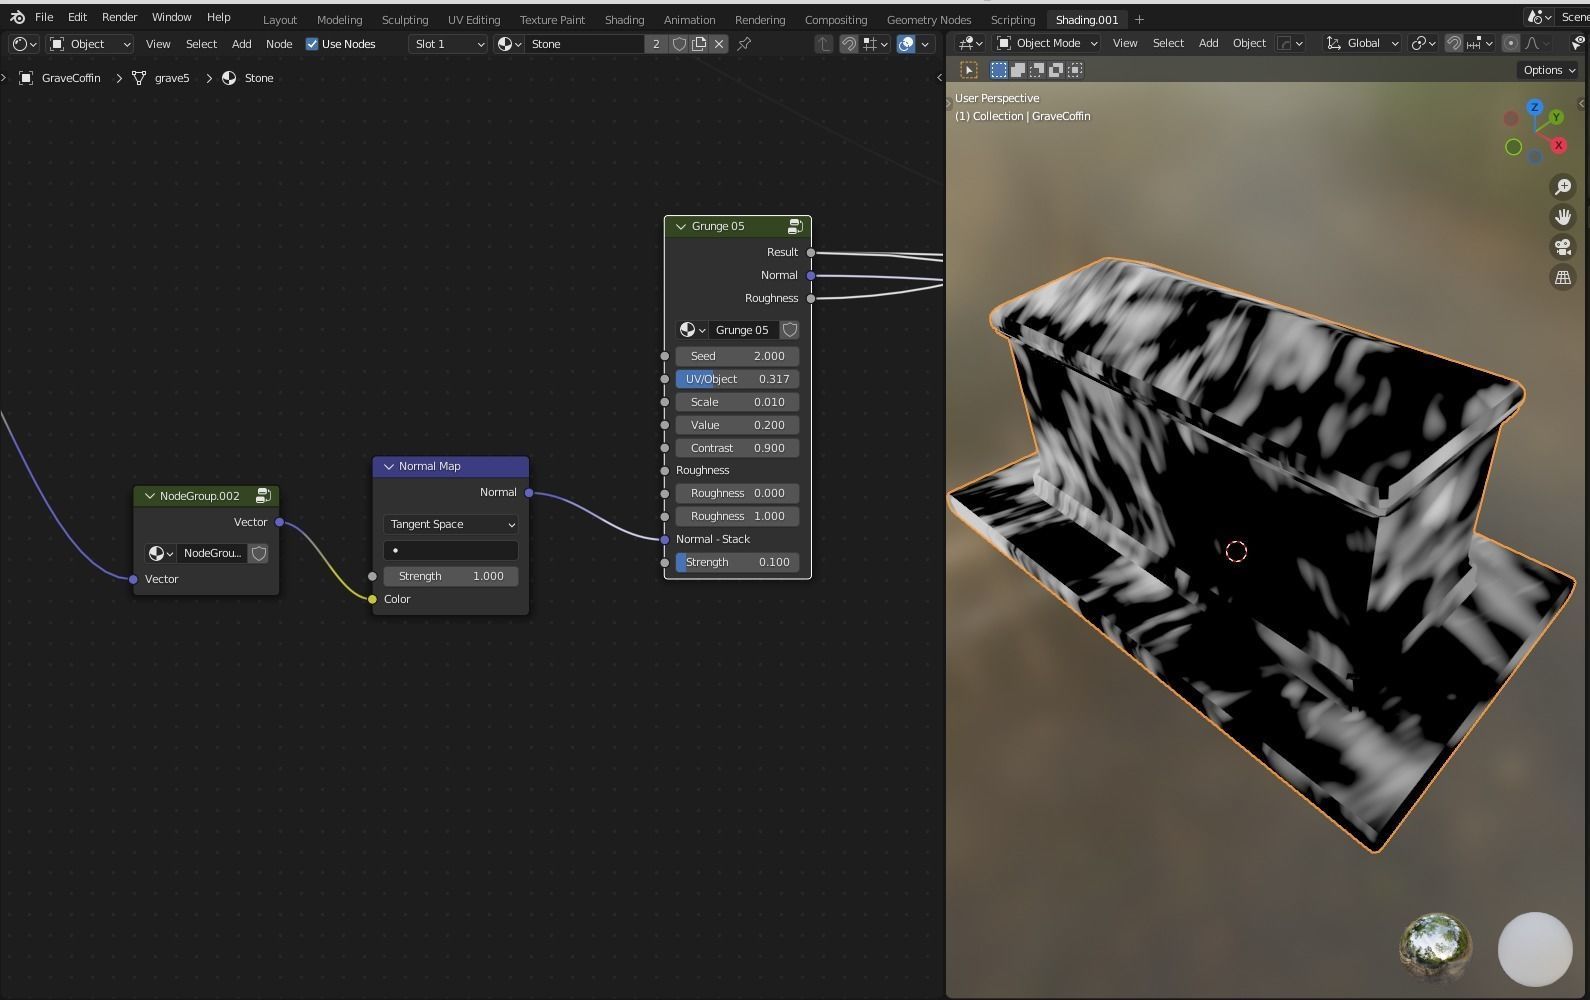Open the Render menu

click(x=119, y=18)
